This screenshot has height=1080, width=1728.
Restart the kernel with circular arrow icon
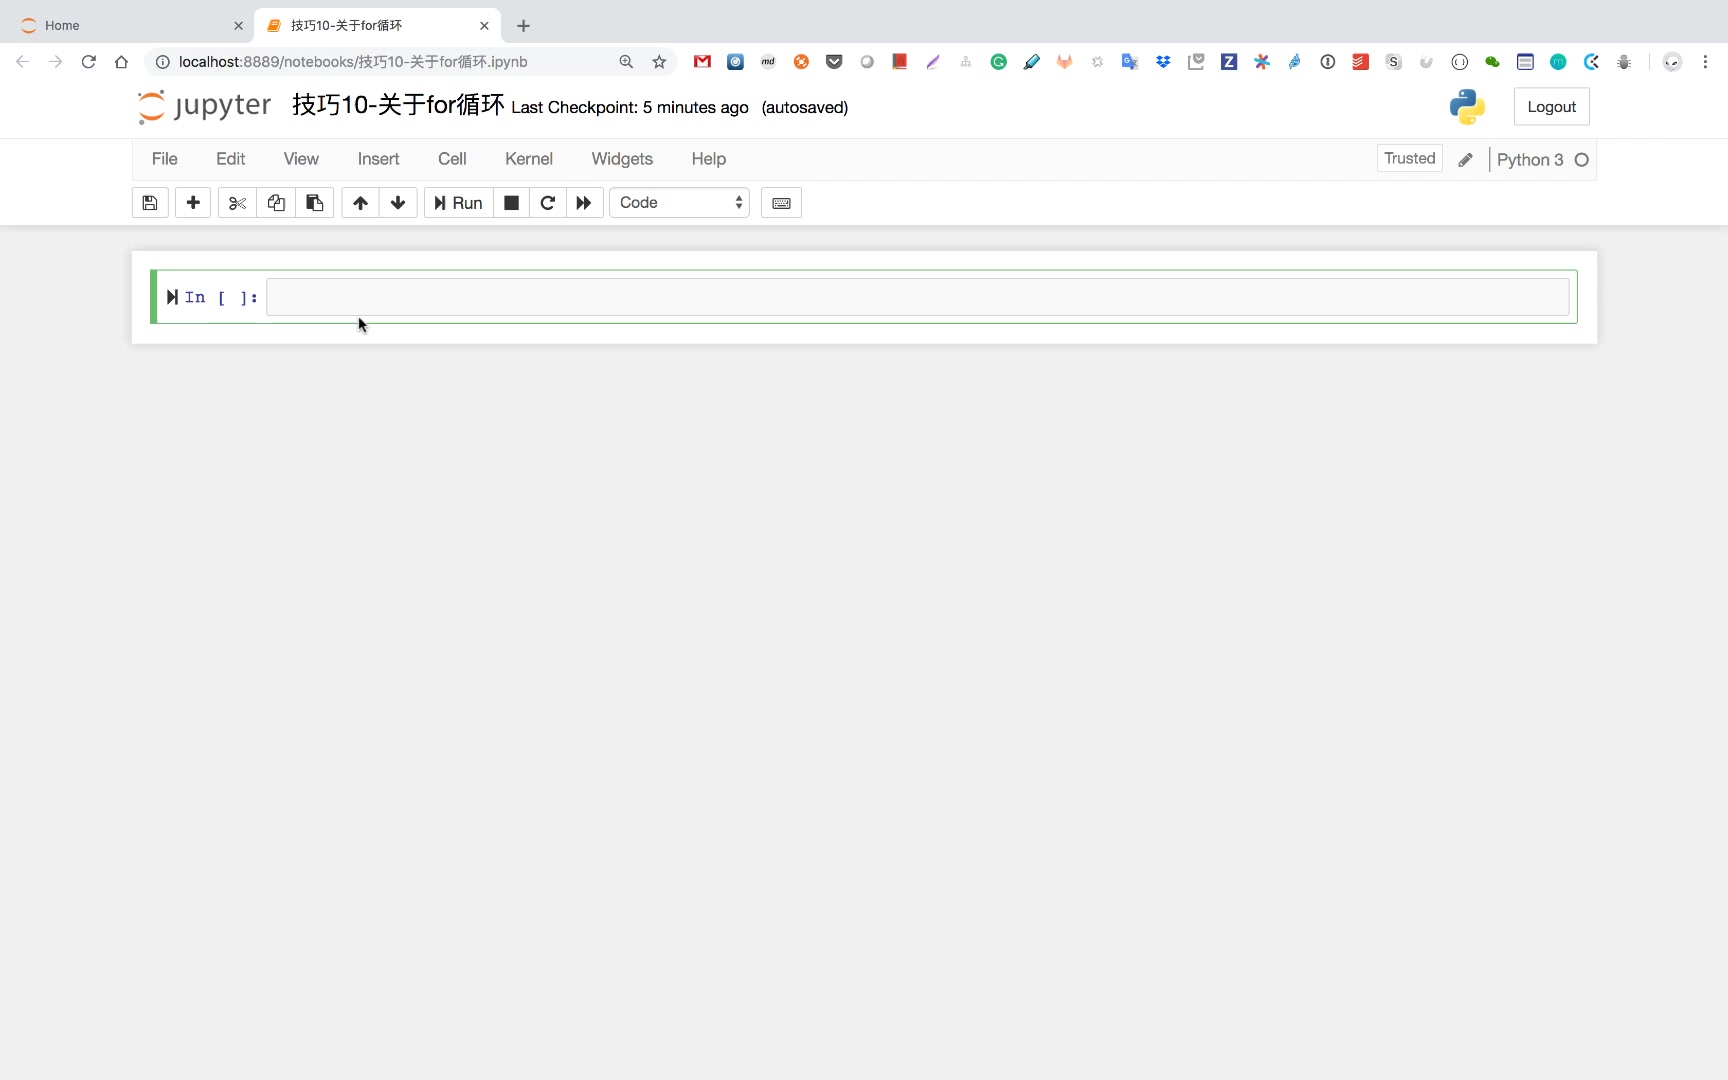548,203
